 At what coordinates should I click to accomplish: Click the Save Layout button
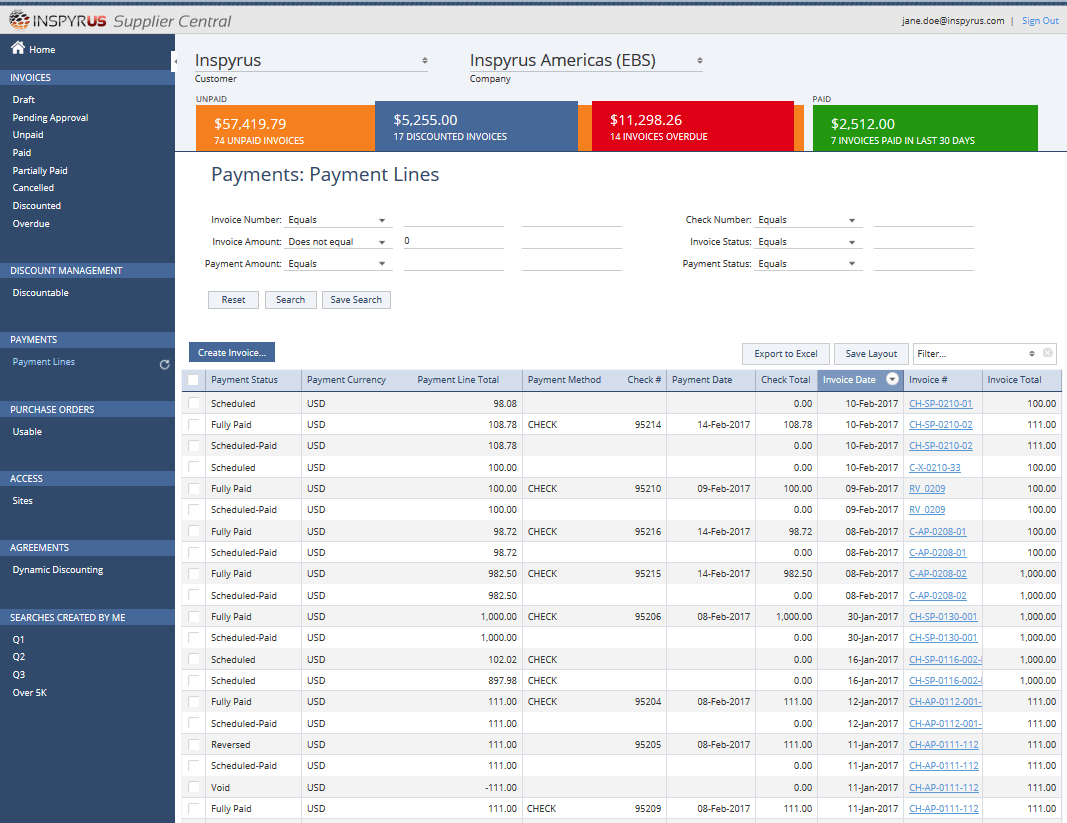click(871, 353)
